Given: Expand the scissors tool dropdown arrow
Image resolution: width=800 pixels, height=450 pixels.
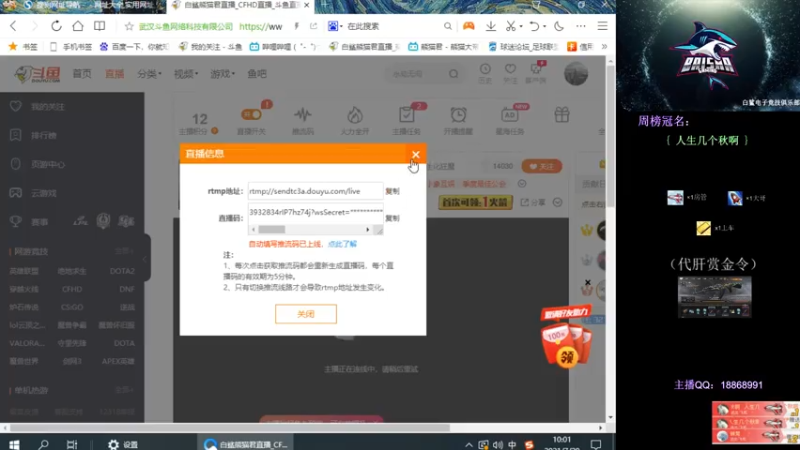Looking at the screenshot, I should click(521, 26).
